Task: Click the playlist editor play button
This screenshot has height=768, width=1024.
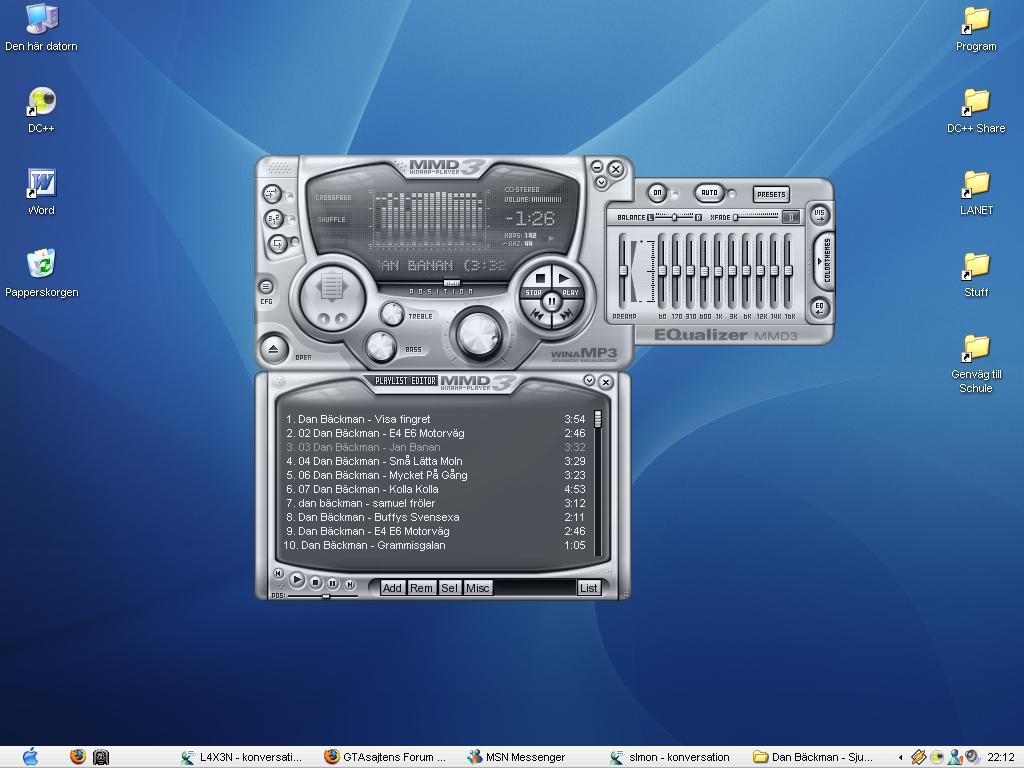Action: (x=296, y=579)
